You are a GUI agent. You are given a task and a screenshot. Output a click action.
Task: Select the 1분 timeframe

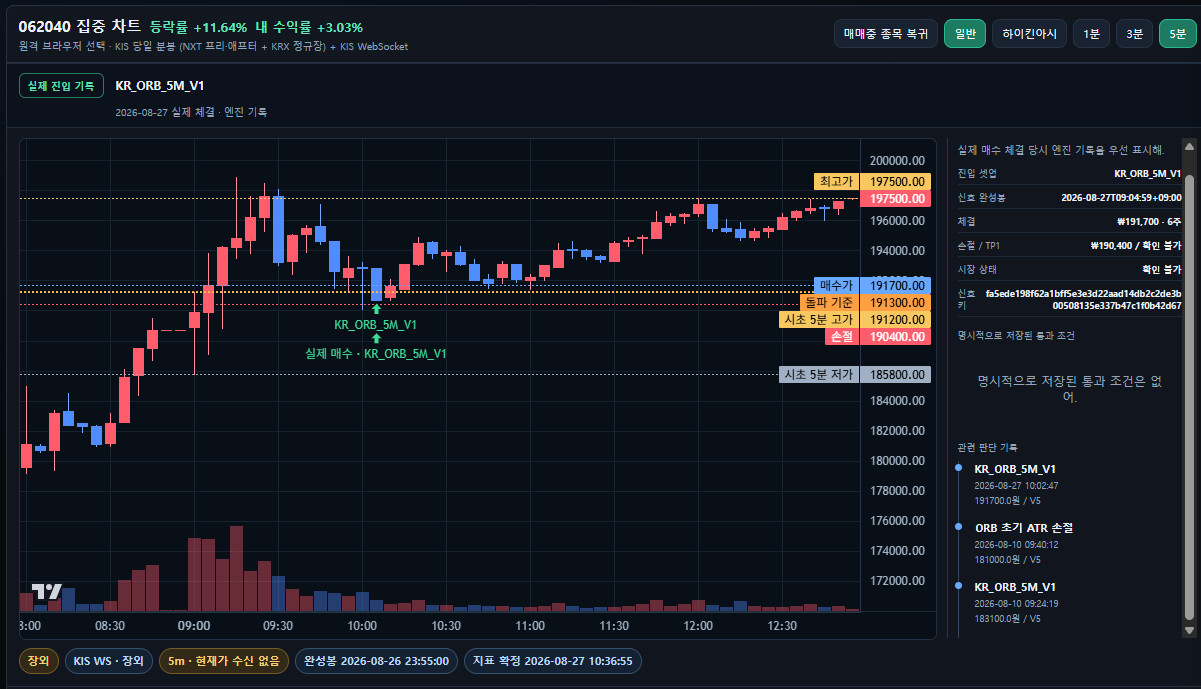(1091, 33)
